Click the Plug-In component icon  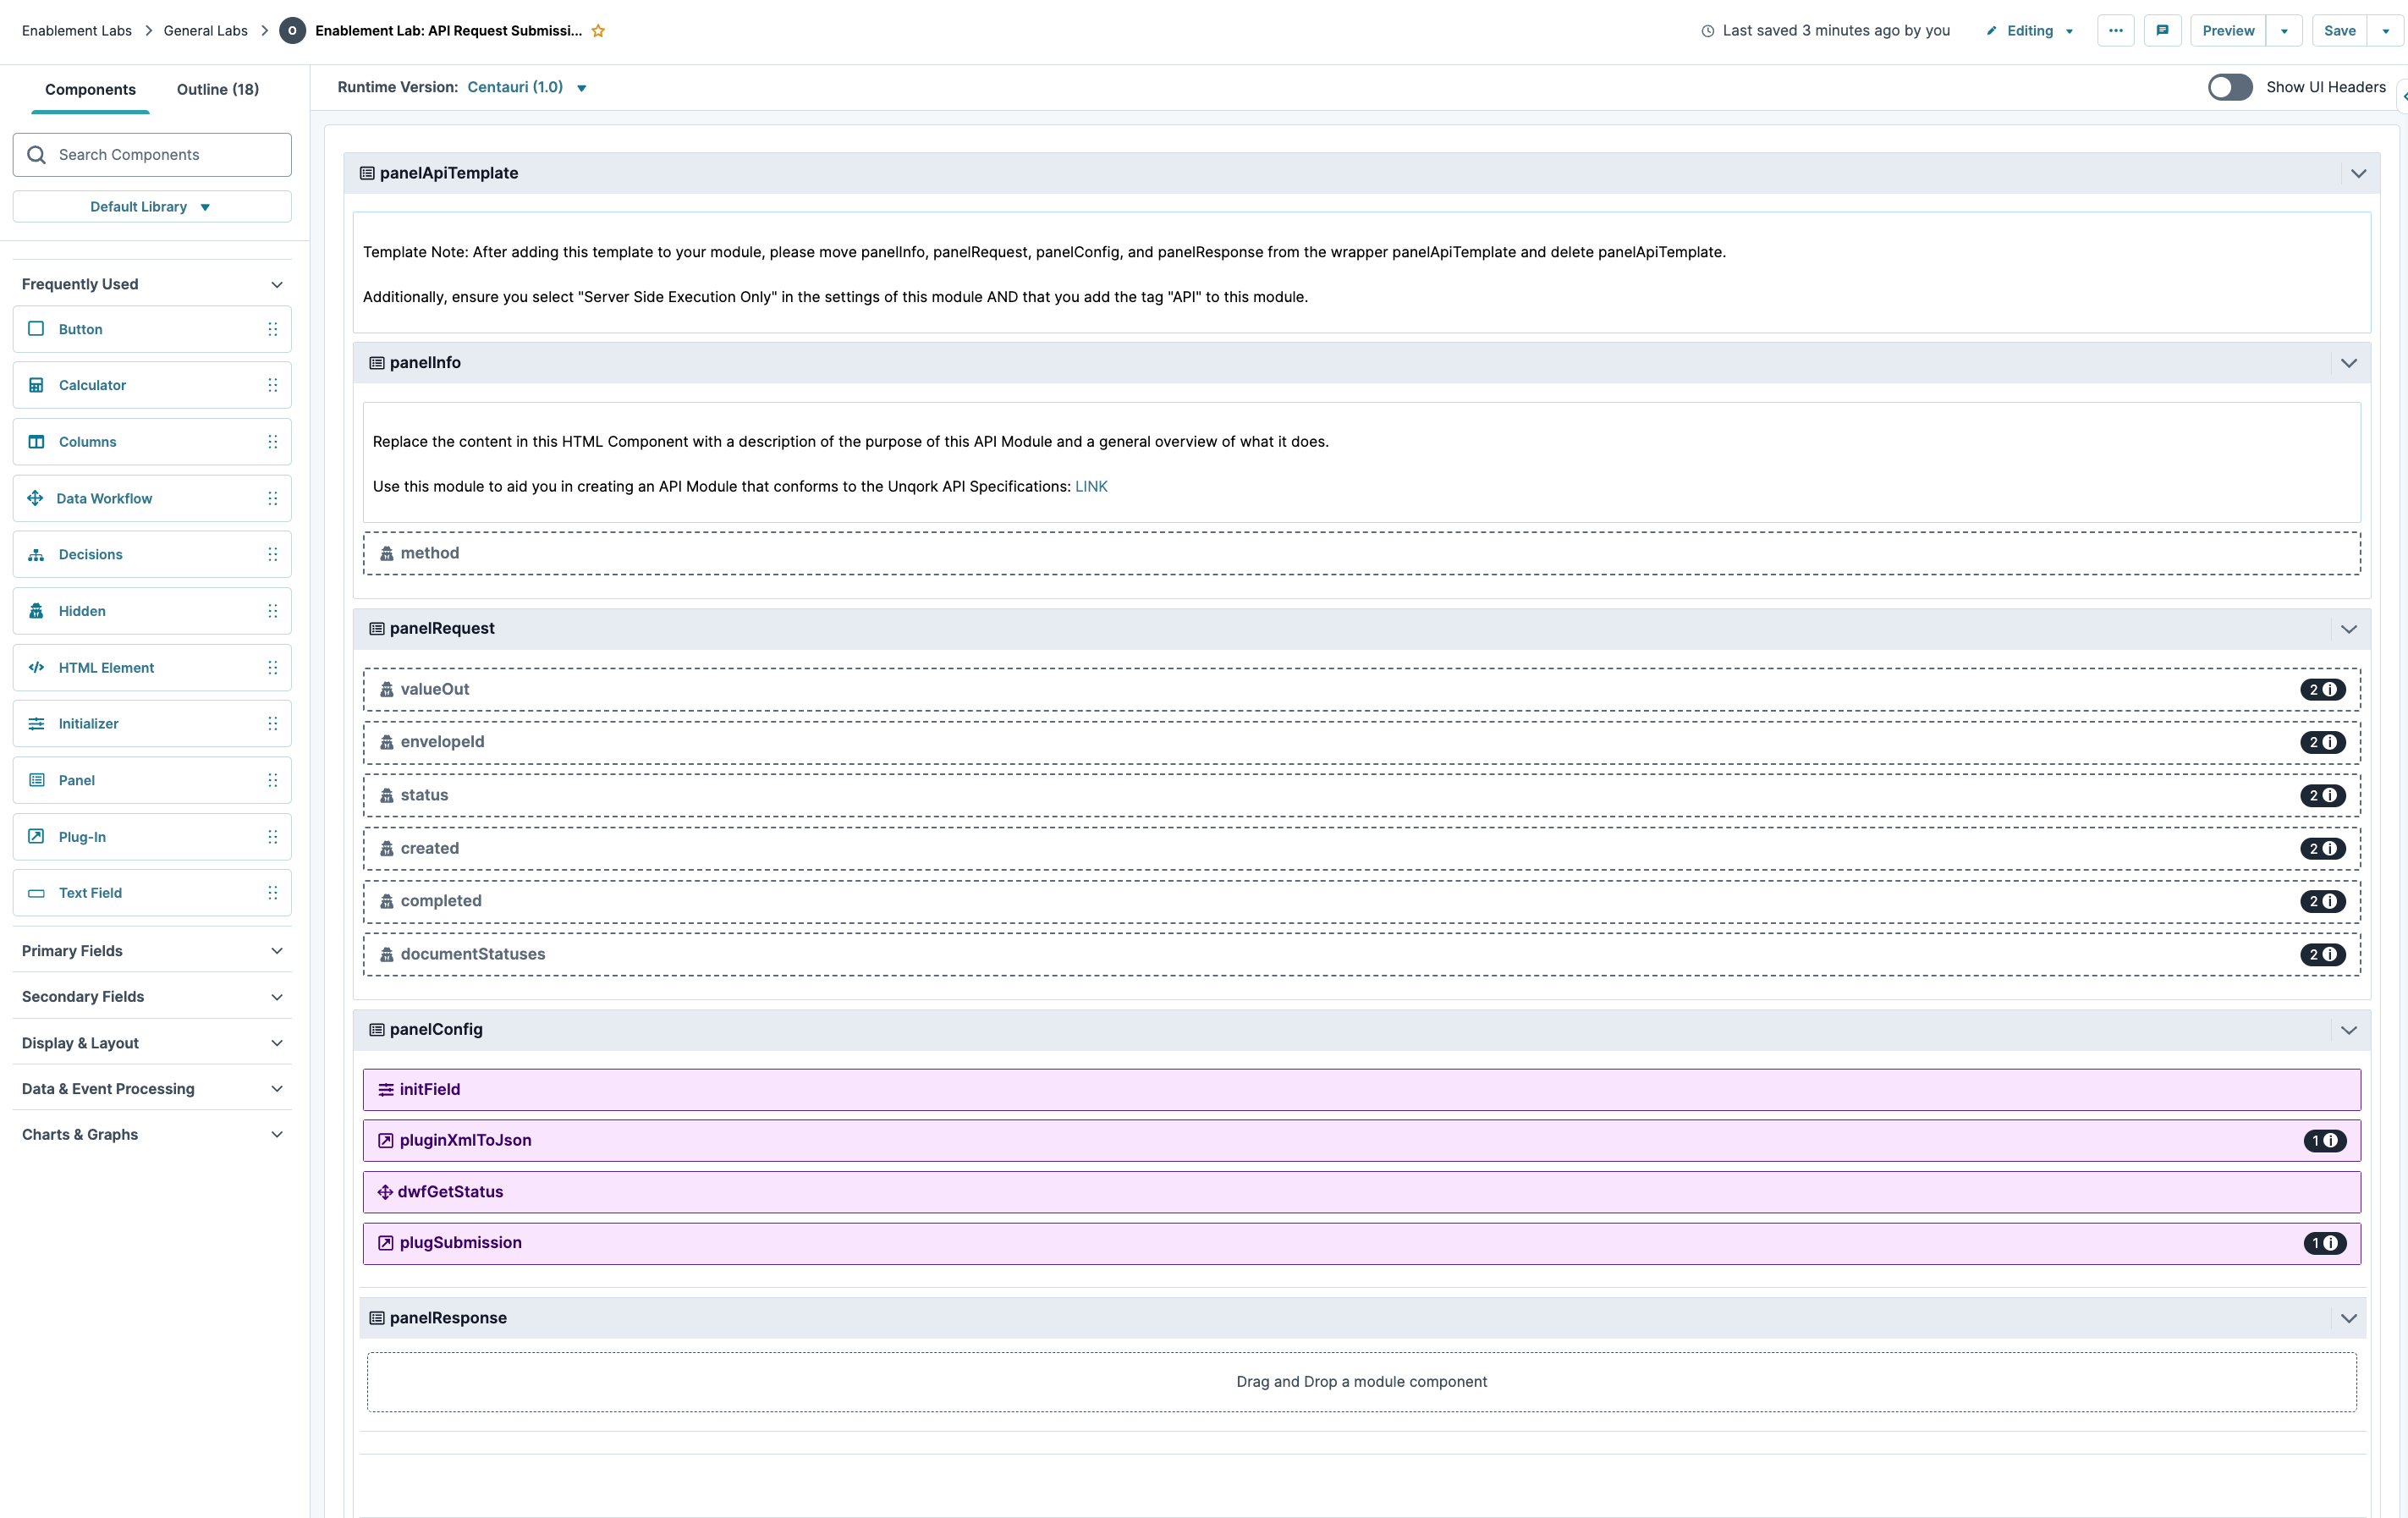[x=36, y=837]
